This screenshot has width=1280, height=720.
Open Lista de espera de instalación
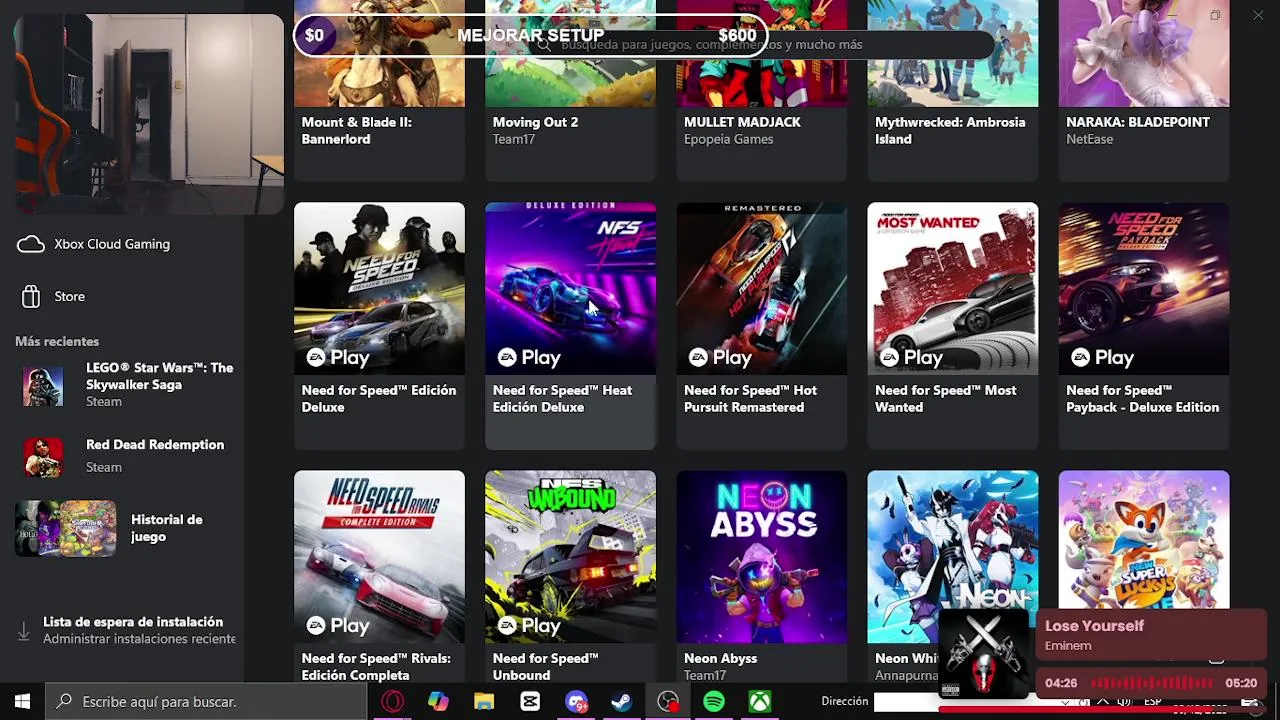point(128,630)
